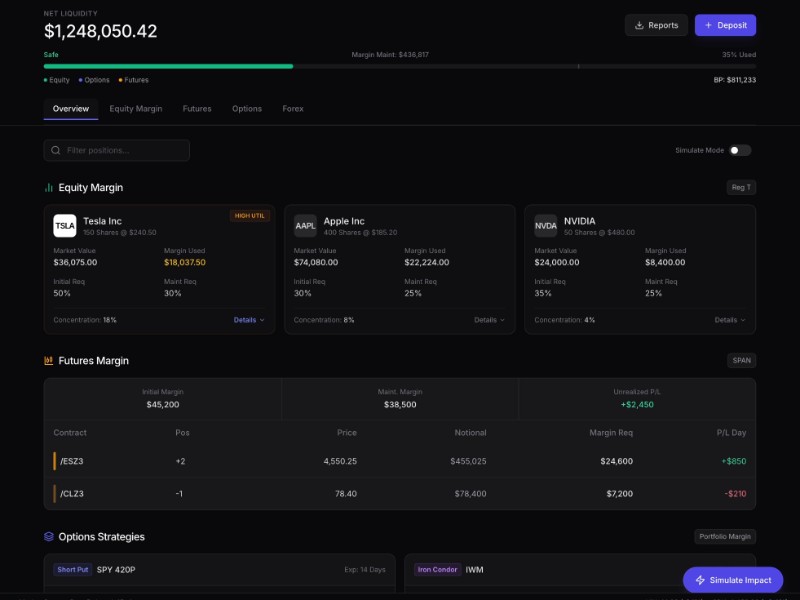Switch to the Futures tab
This screenshot has width=800, height=600.
click(197, 108)
